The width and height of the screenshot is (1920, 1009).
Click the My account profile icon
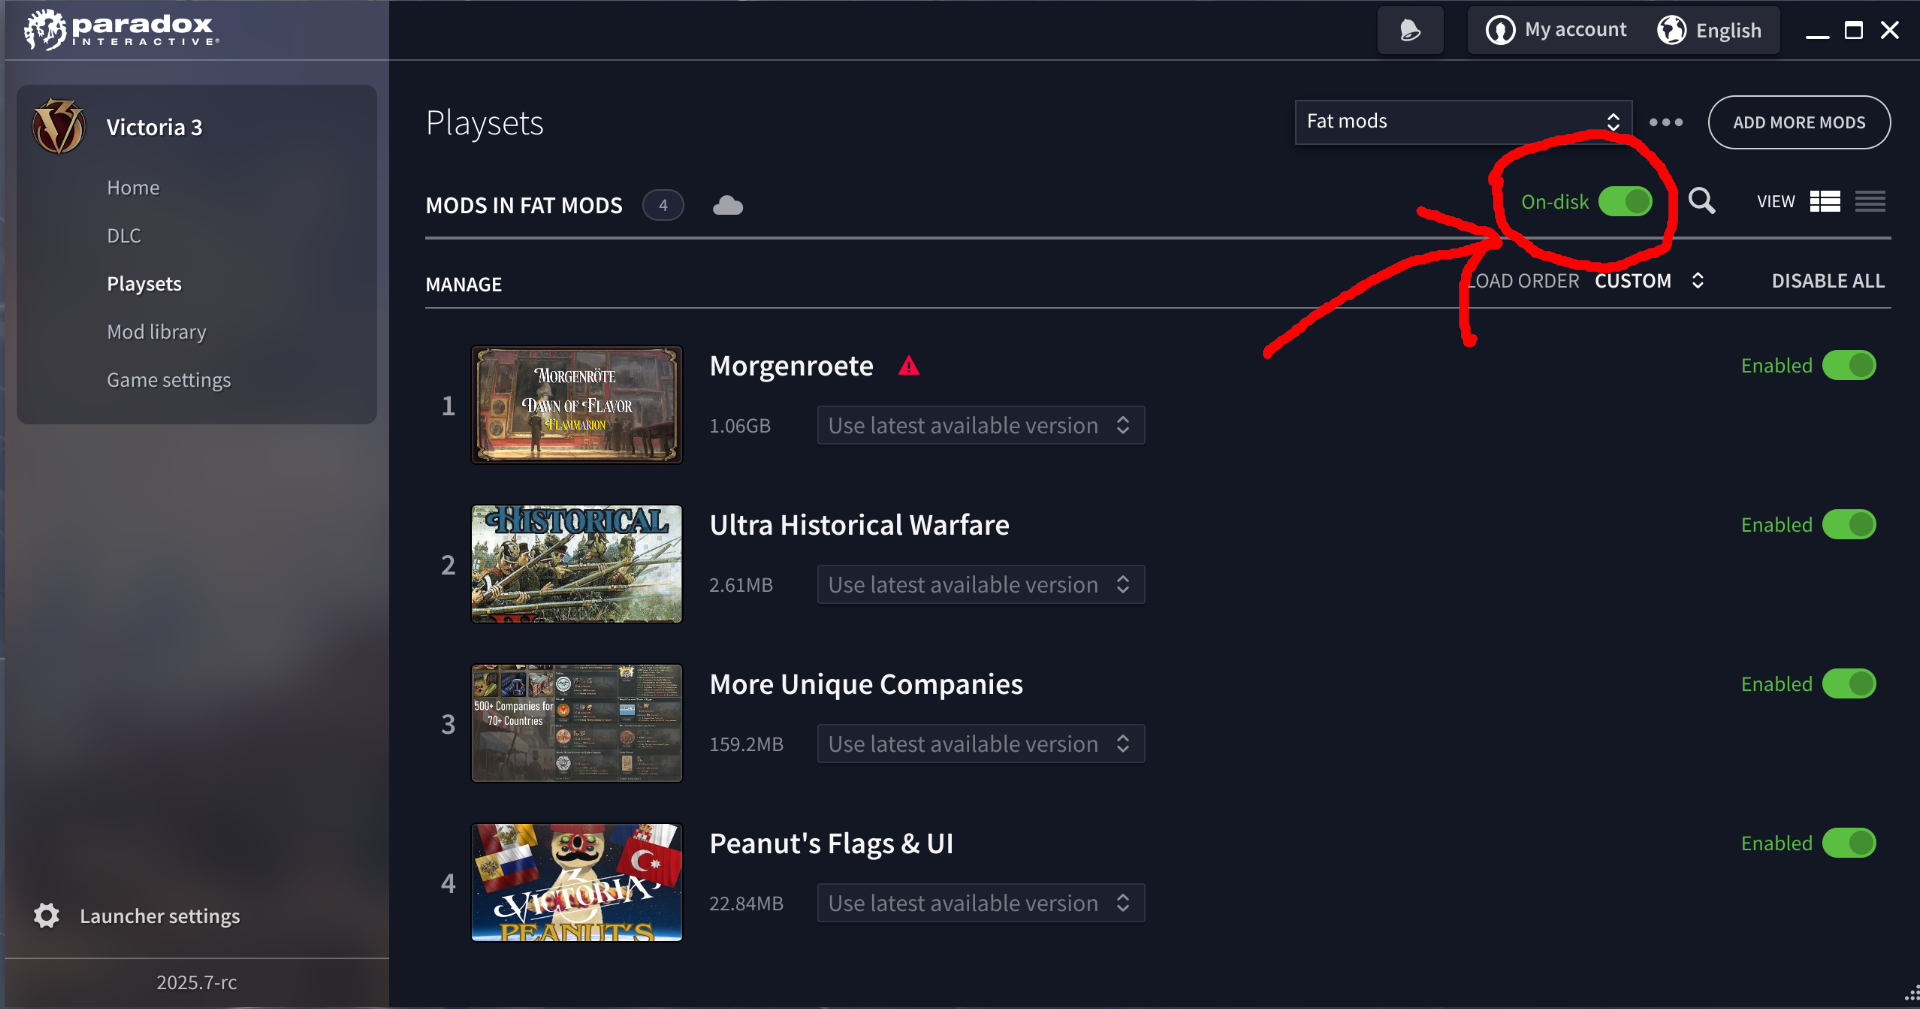coord(1500,30)
